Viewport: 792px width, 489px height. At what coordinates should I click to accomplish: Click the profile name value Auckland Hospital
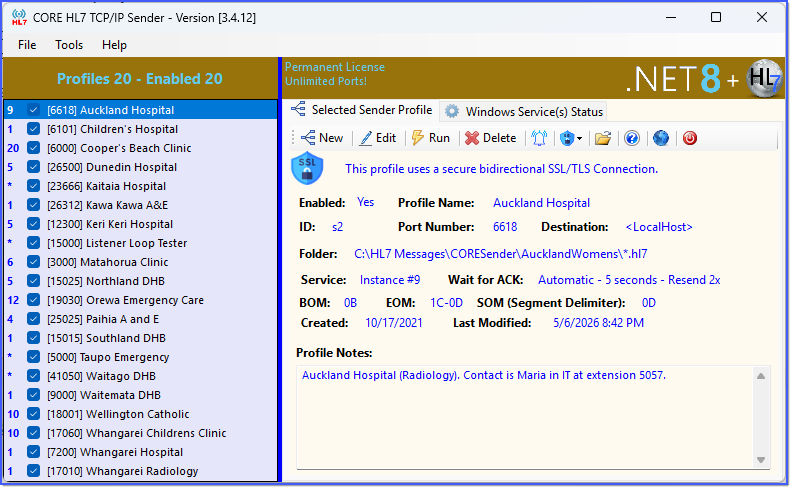pyautogui.click(x=541, y=203)
